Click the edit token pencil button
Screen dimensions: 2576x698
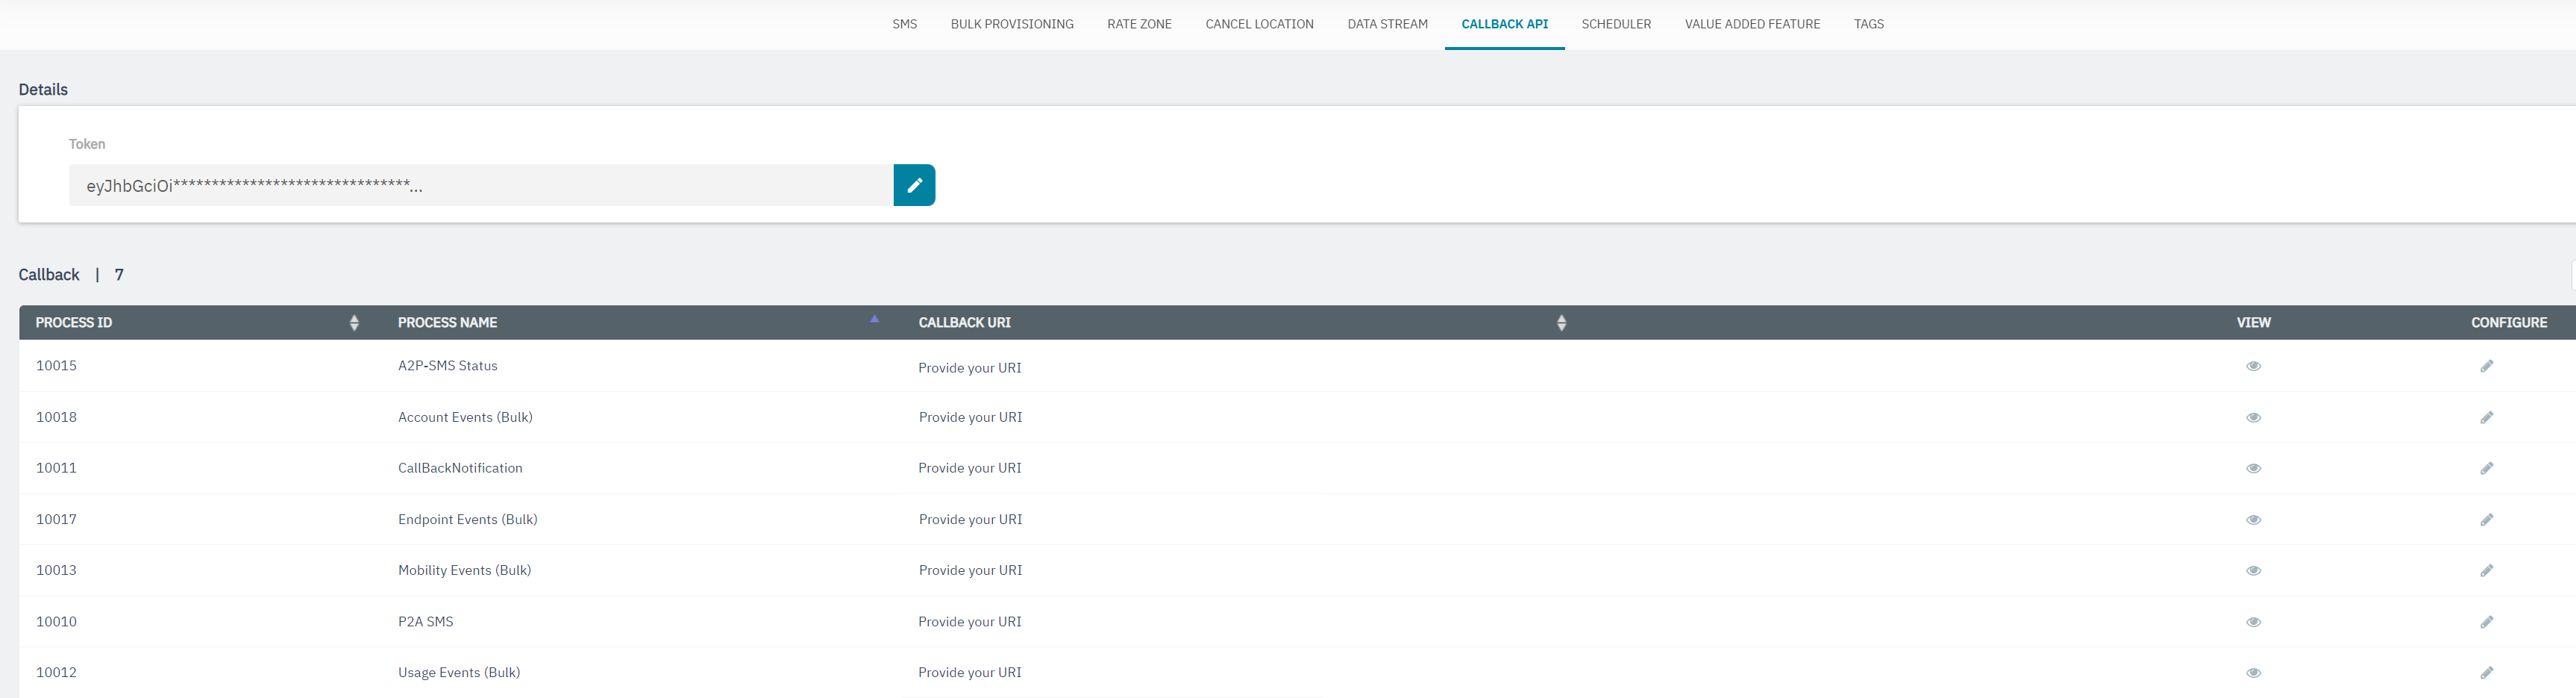coord(913,185)
